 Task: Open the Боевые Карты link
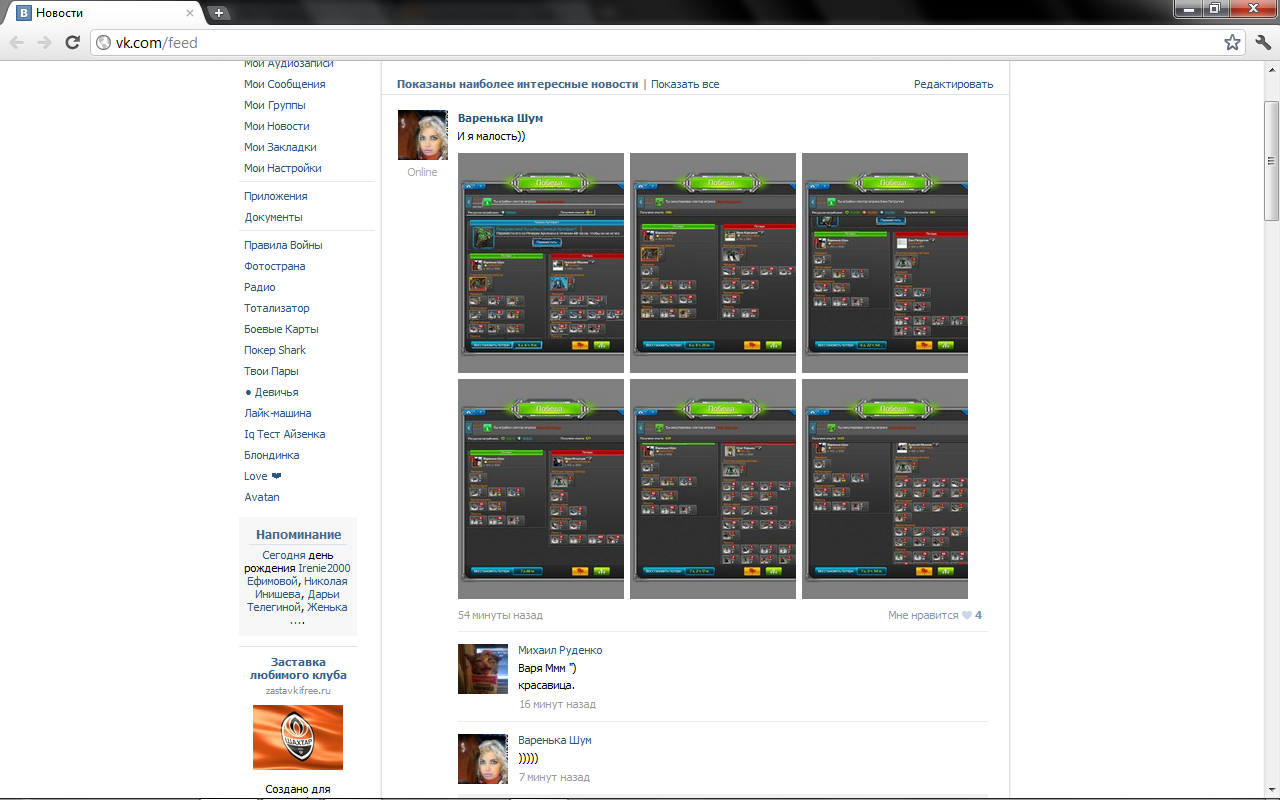281,329
